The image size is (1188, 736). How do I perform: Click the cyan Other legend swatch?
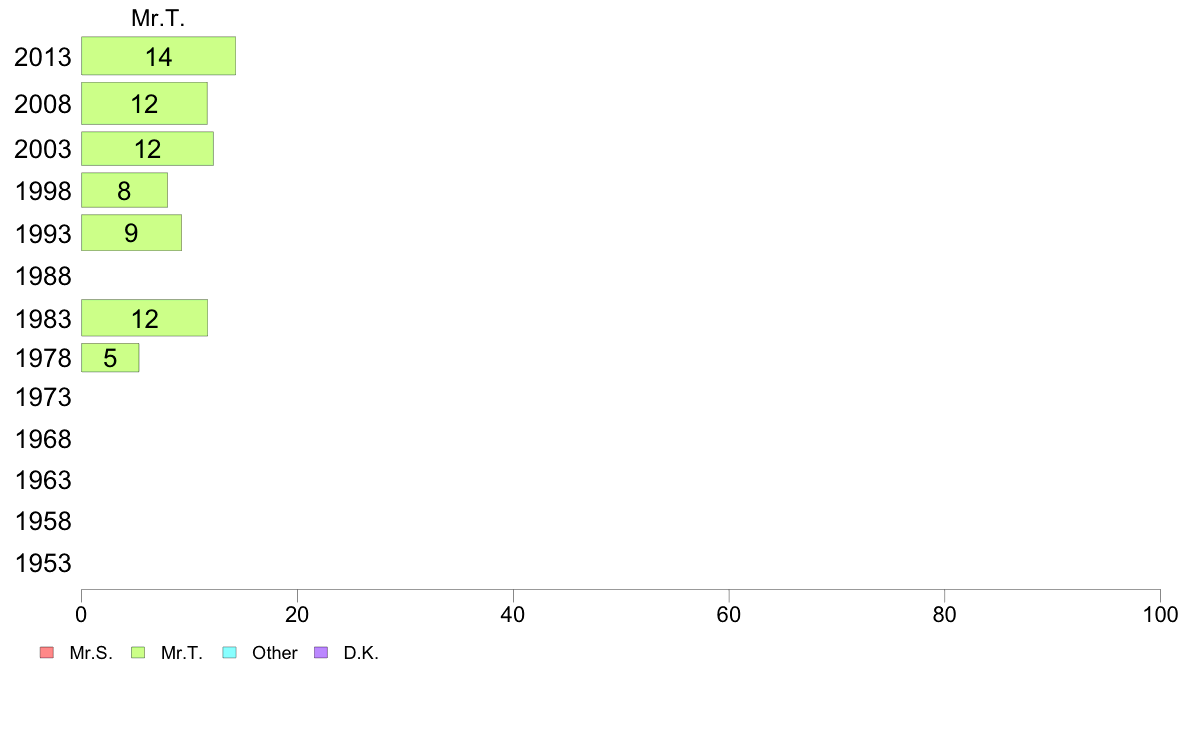(230, 653)
